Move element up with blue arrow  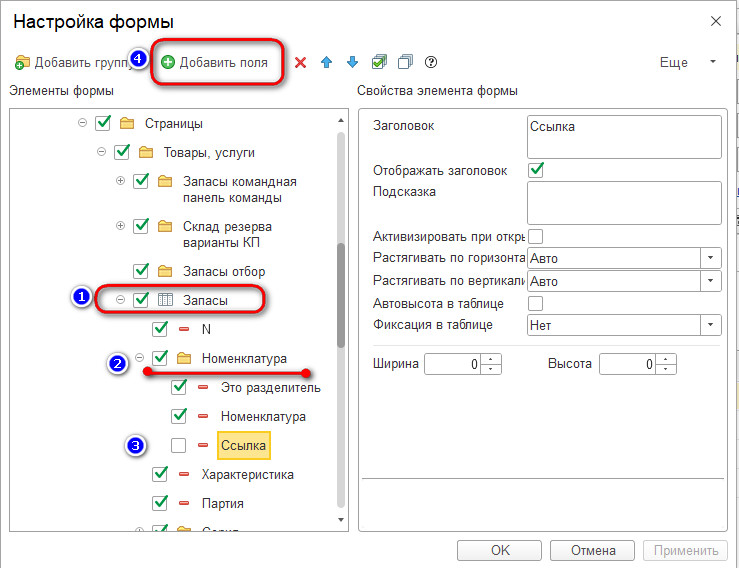(326, 62)
